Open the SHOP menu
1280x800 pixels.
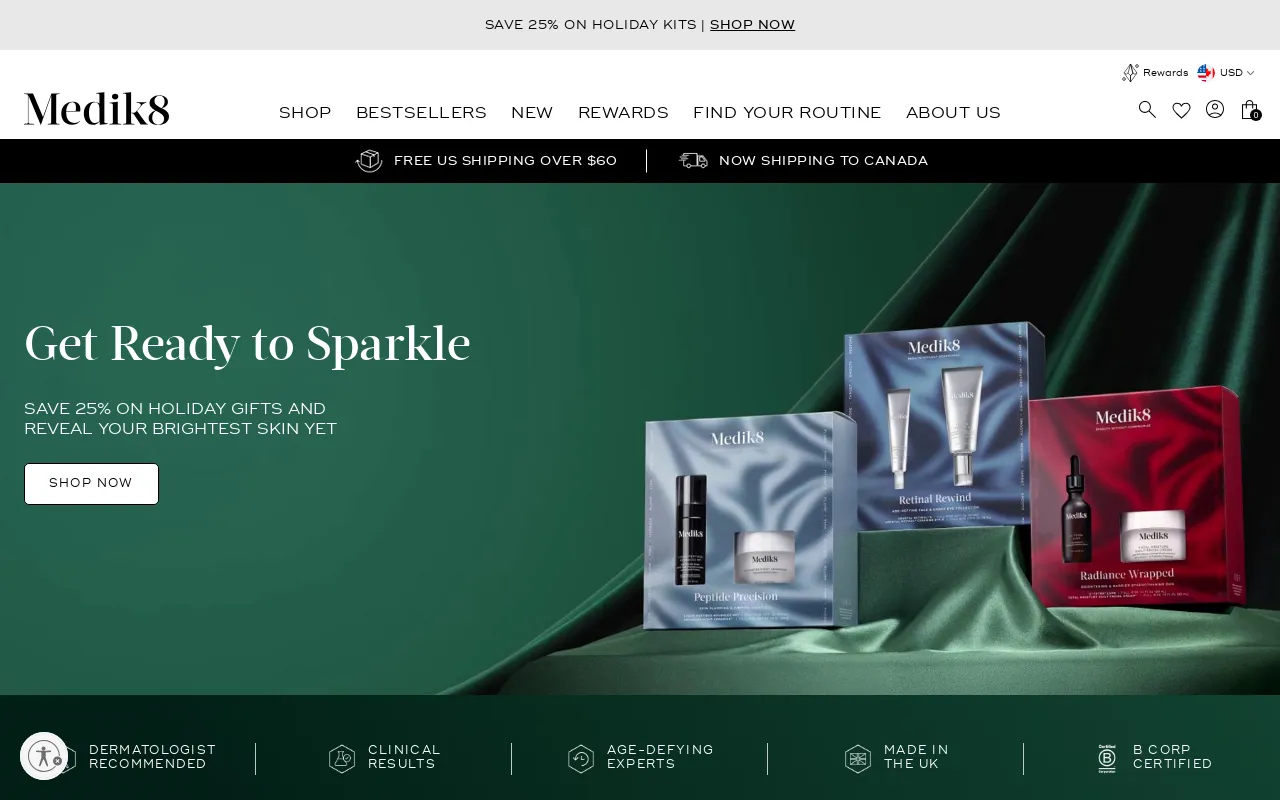click(x=305, y=113)
